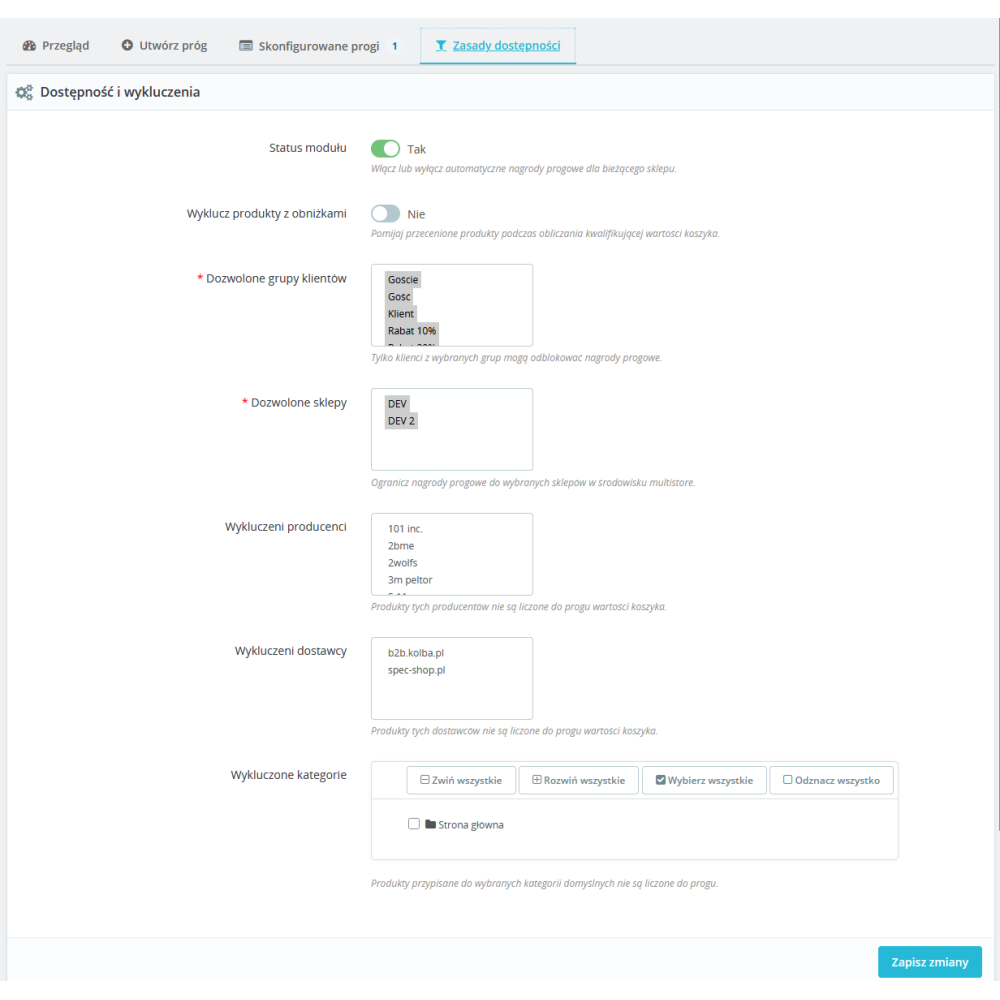Choose 3m peltor in the excluded manufacturers list
The width and height of the screenshot is (1000, 1000).
(x=410, y=580)
